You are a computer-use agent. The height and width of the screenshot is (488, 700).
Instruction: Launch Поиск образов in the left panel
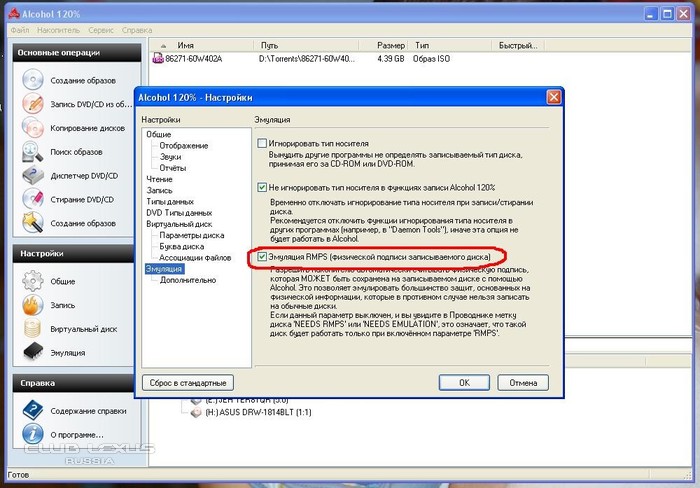[x=33, y=152]
